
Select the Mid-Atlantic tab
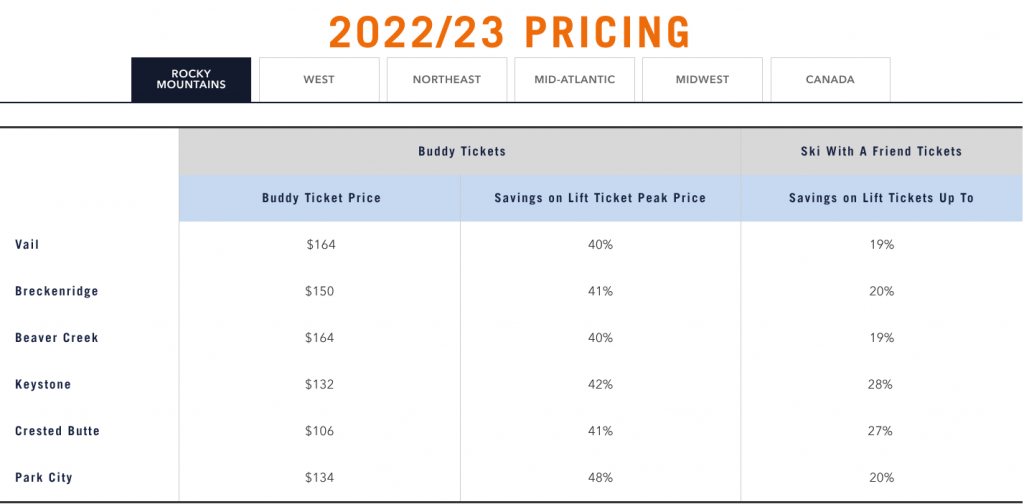click(x=575, y=79)
